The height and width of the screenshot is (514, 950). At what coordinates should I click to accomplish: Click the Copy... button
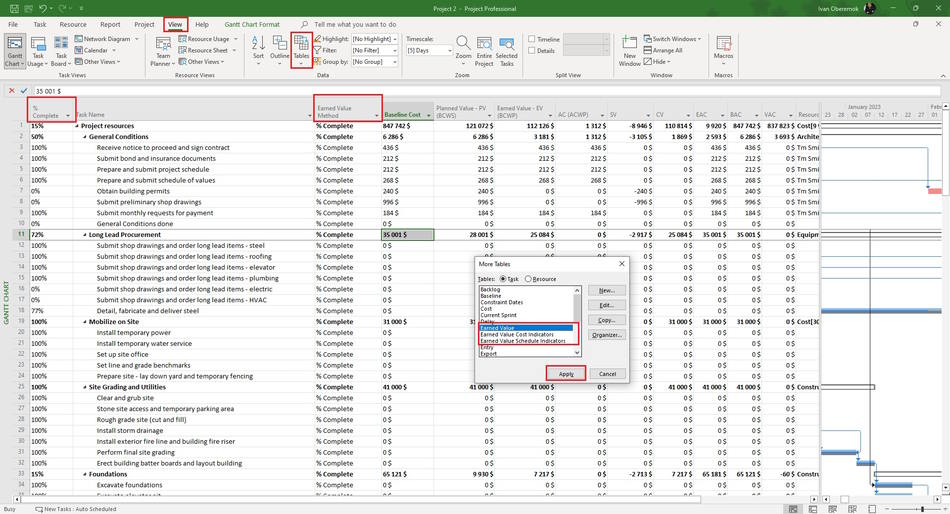pos(606,320)
